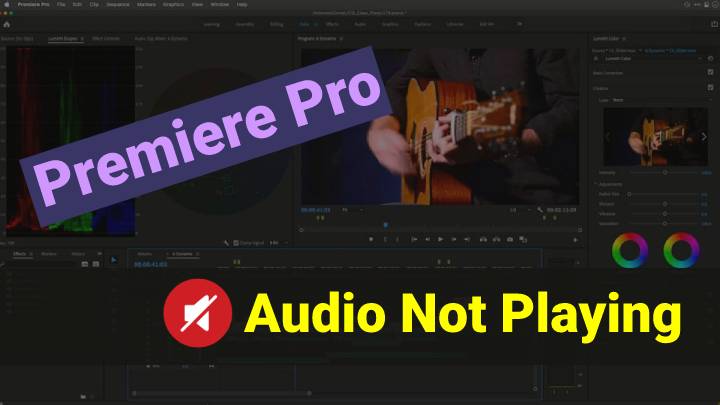Image resolution: width=720 pixels, height=405 pixels.
Task: Add a marker in the Program monitor
Action: click(371, 239)
